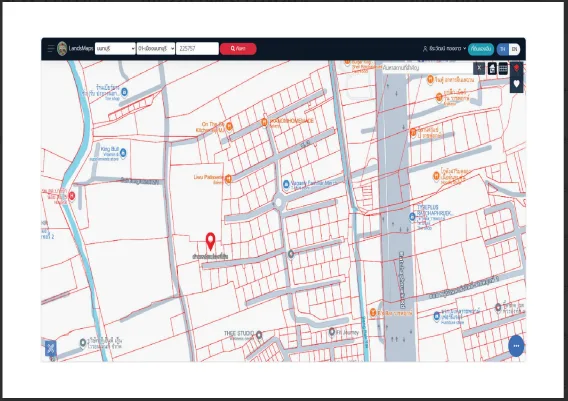Click the LandsMaps emblem logo
The image size is (568, 401).
[x=62, y=49]
